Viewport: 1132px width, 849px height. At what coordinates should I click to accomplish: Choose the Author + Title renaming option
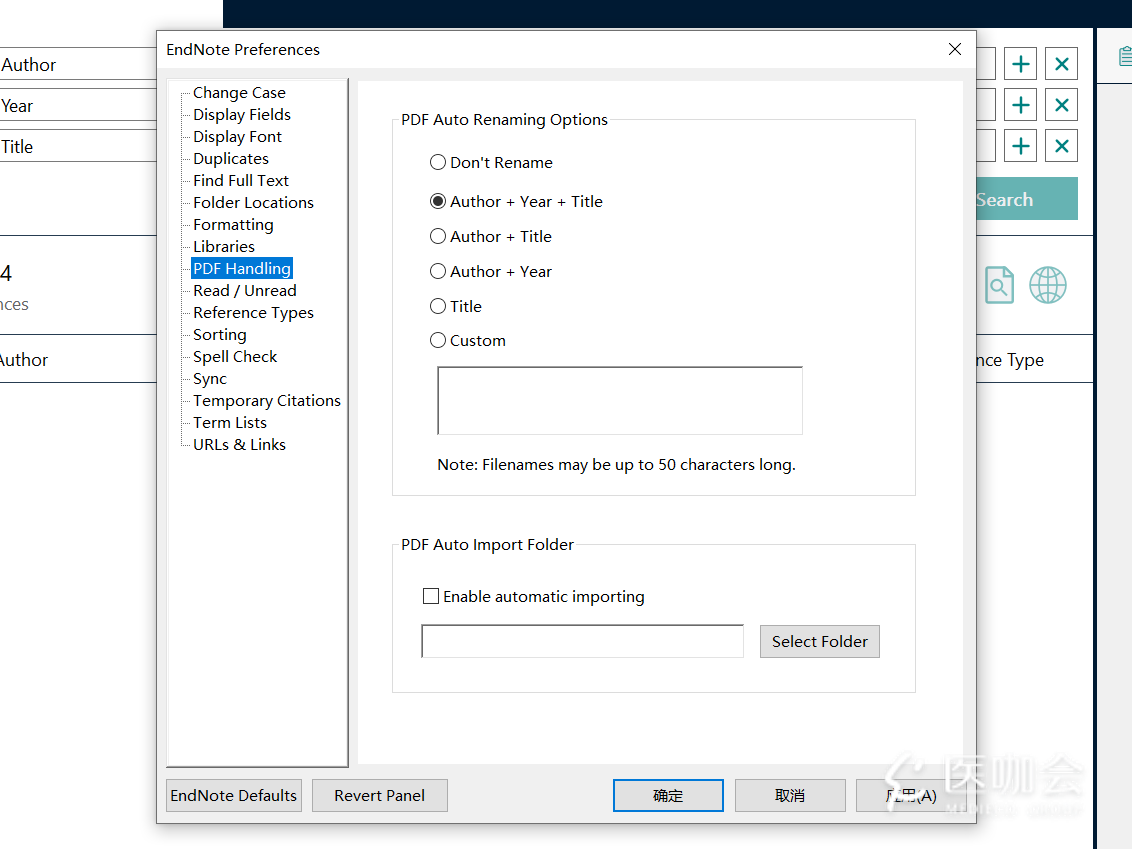491,236
